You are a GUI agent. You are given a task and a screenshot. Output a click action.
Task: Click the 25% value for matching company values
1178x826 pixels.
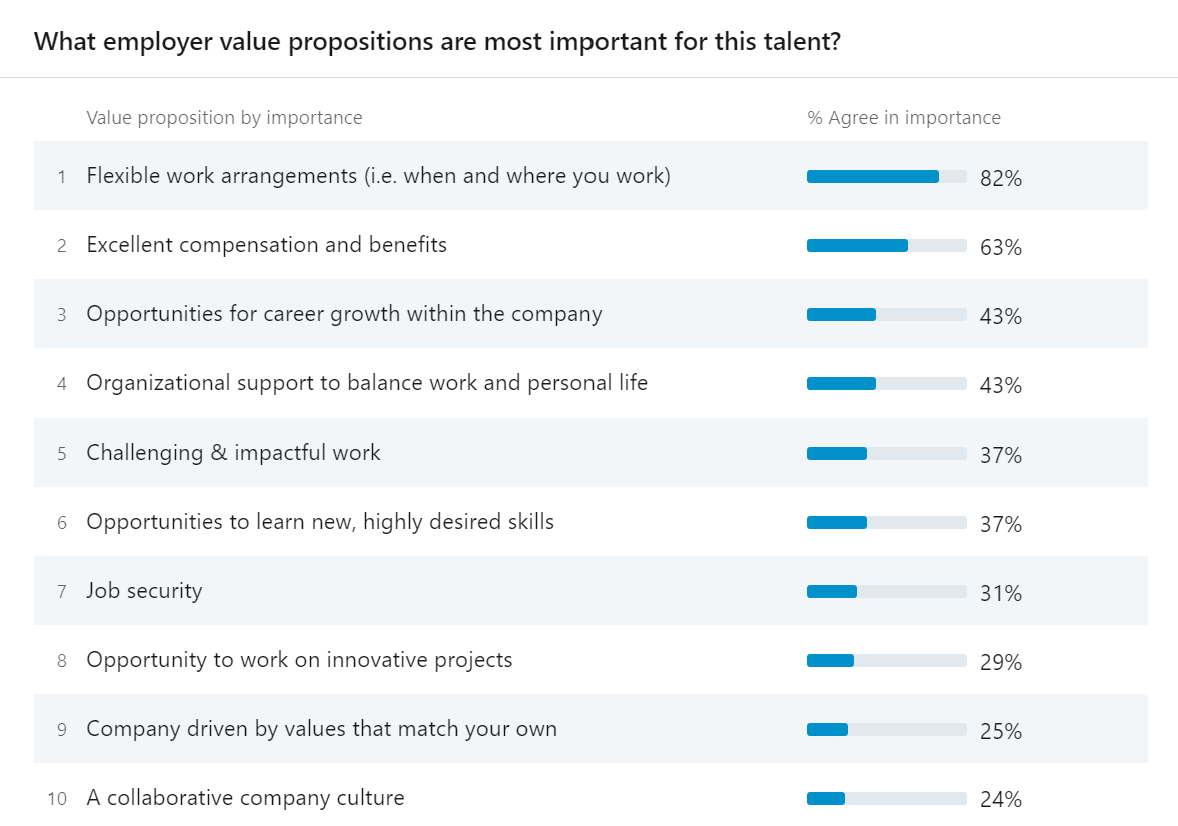click(1001, 731)
